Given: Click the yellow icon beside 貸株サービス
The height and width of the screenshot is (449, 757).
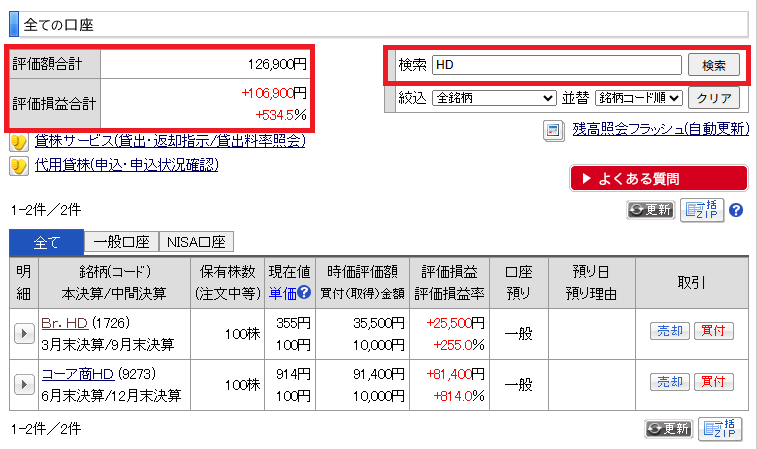Looking at the screenshot, I should coord(18,141).
